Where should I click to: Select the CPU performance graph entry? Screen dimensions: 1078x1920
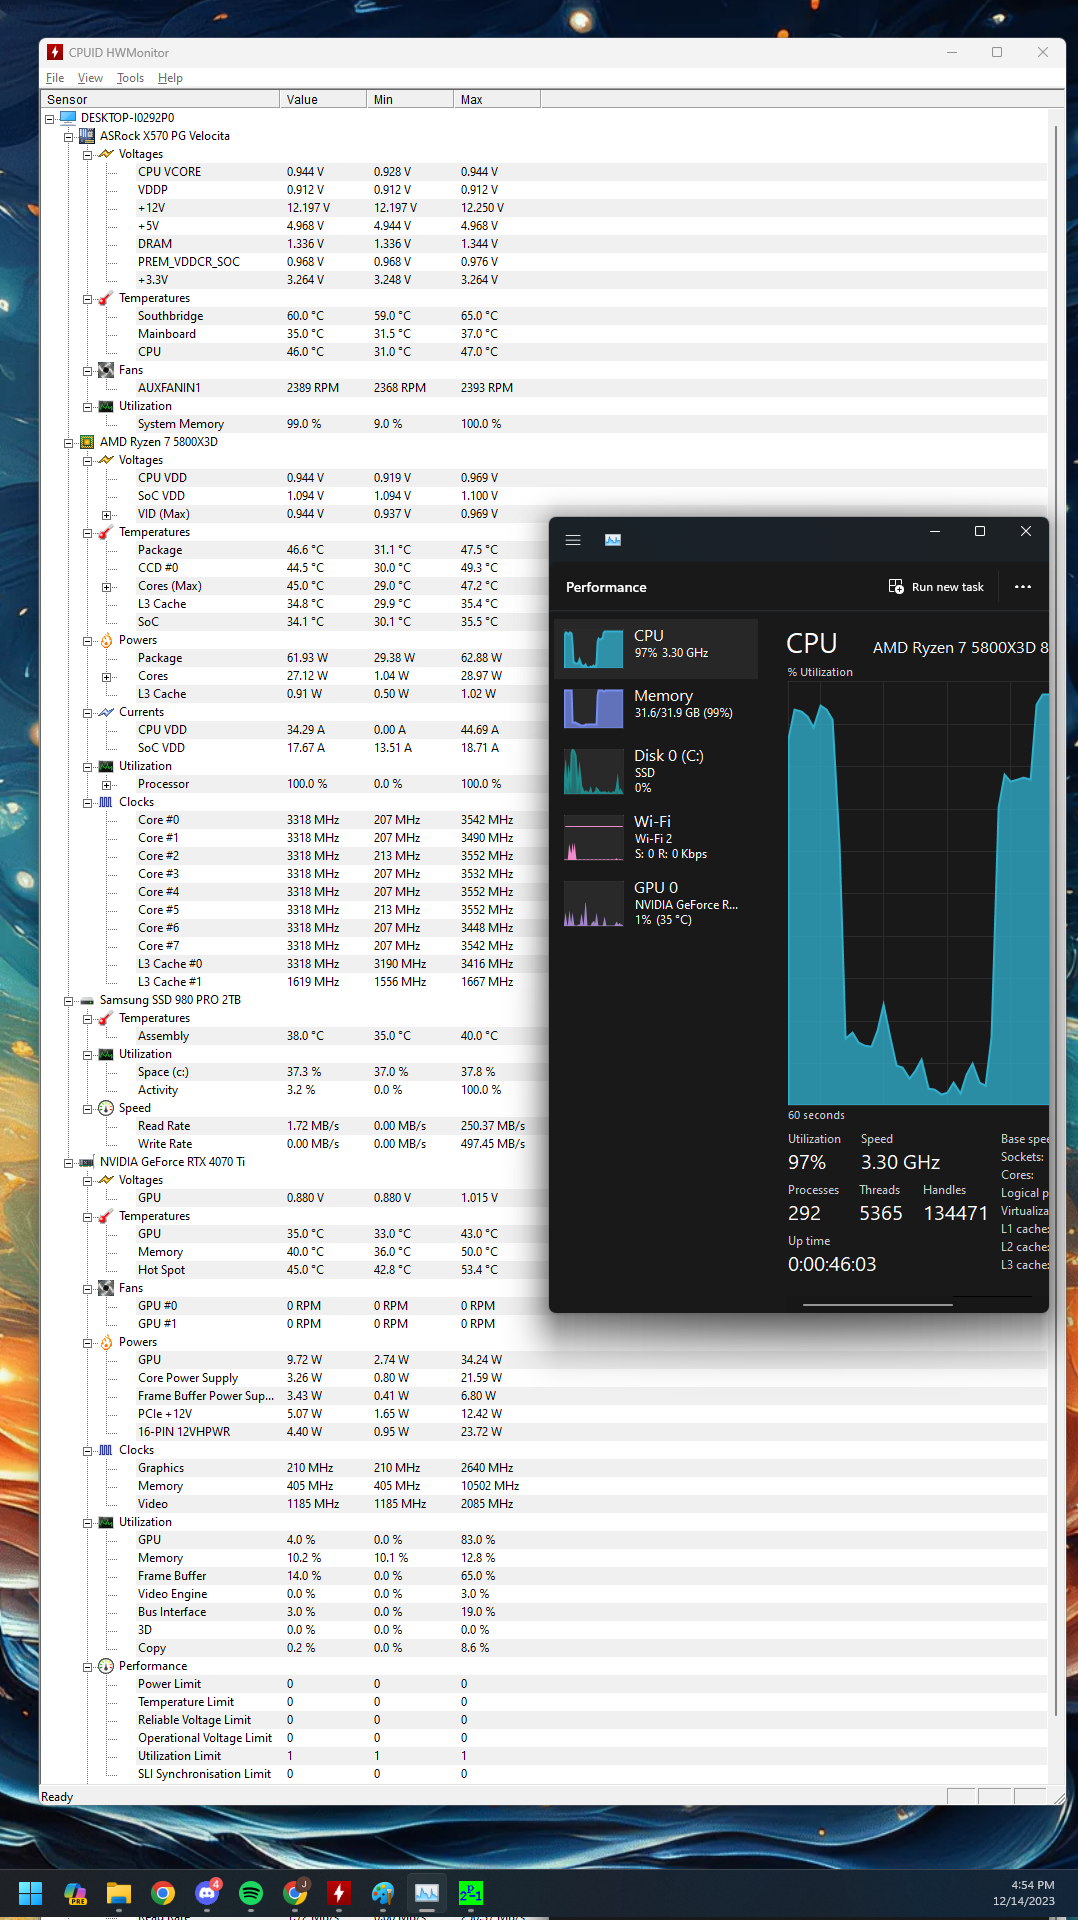656,648
